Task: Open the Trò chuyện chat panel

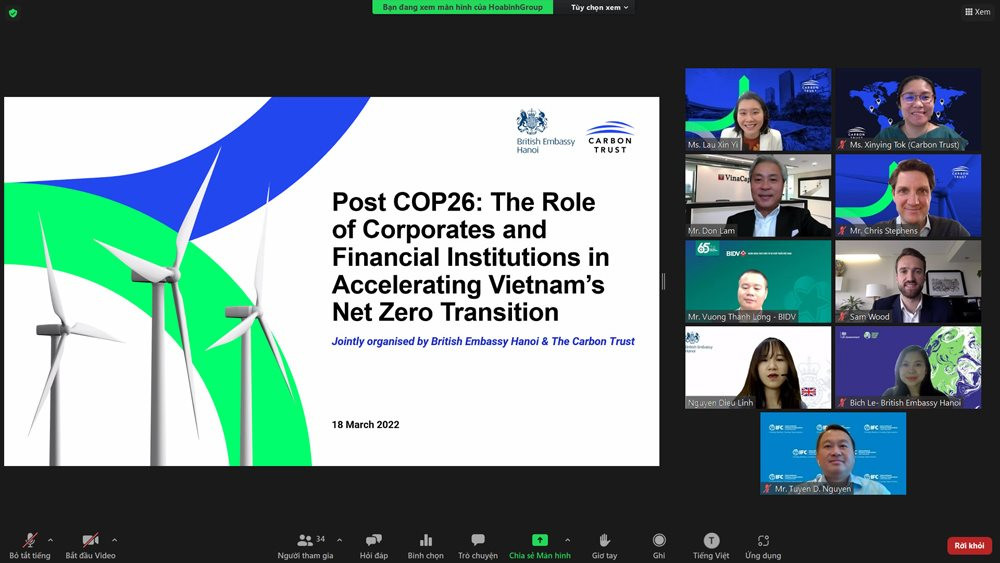Action: coord(478,541)
